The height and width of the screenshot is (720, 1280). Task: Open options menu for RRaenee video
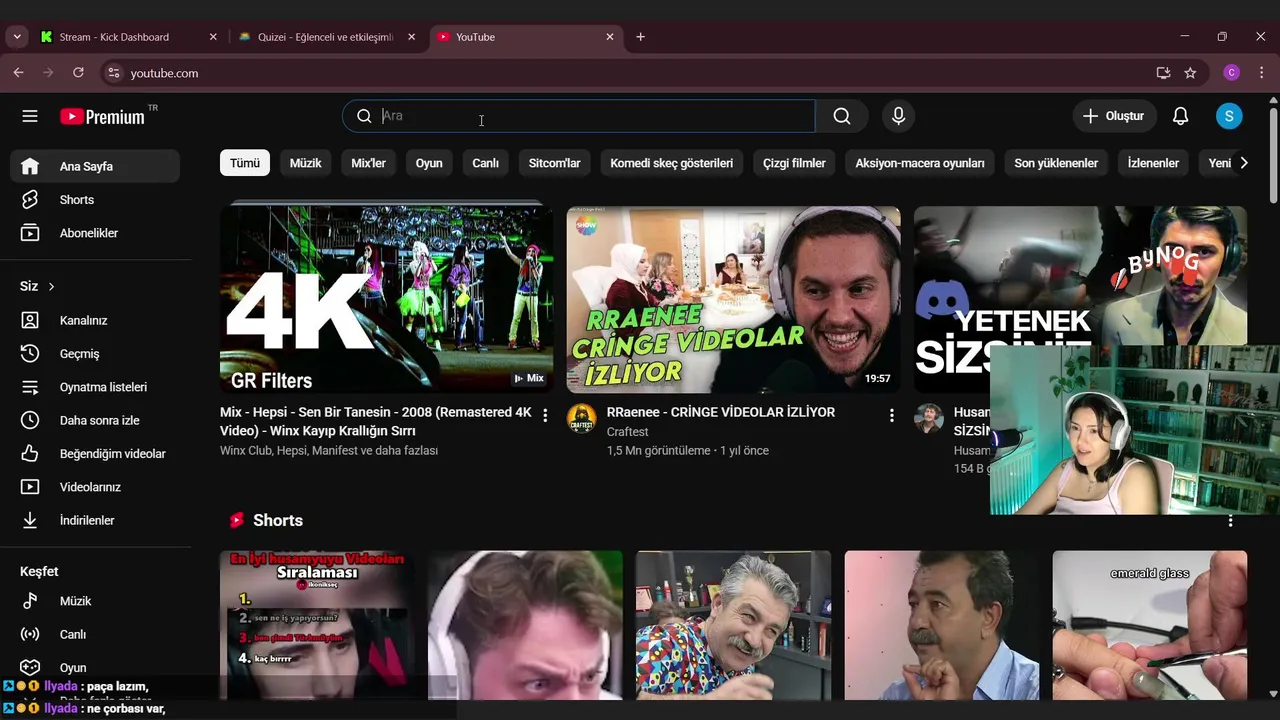pos(892,414)
